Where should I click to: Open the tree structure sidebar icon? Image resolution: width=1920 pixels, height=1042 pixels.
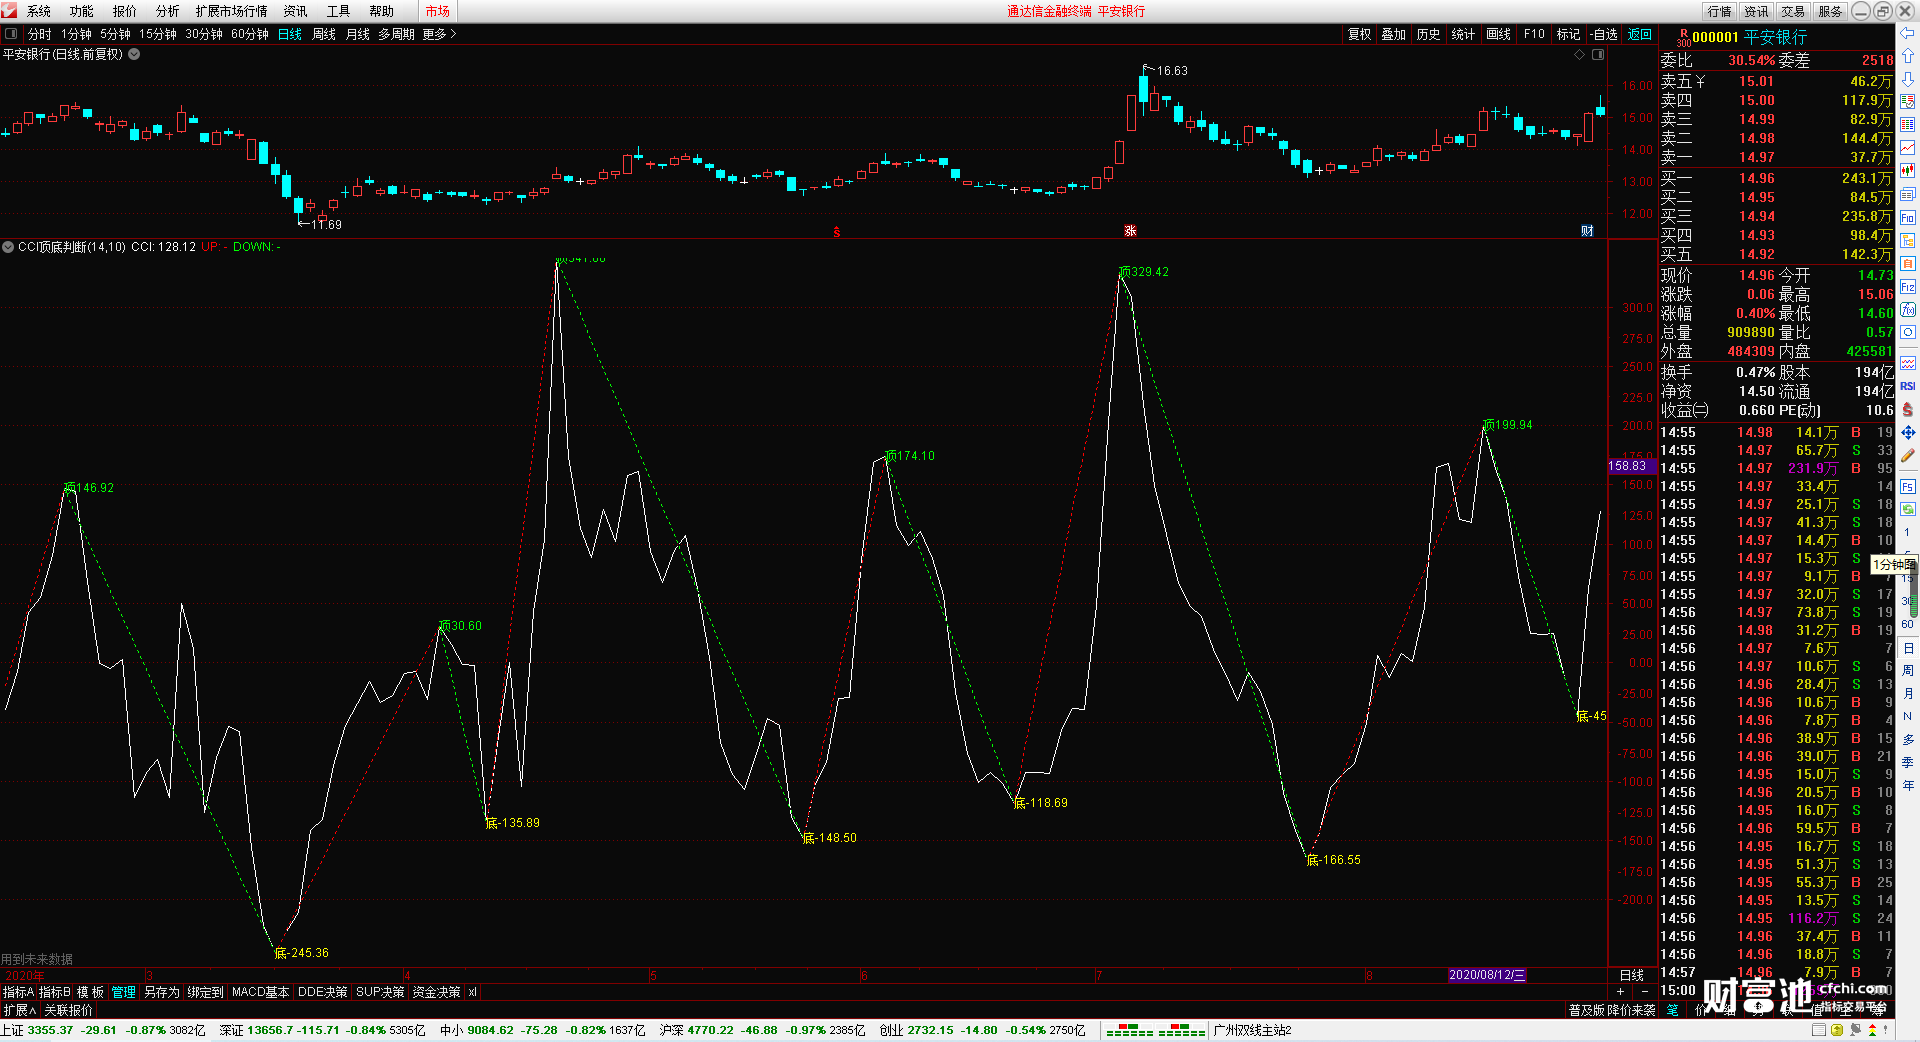[x=1908, y=240]
